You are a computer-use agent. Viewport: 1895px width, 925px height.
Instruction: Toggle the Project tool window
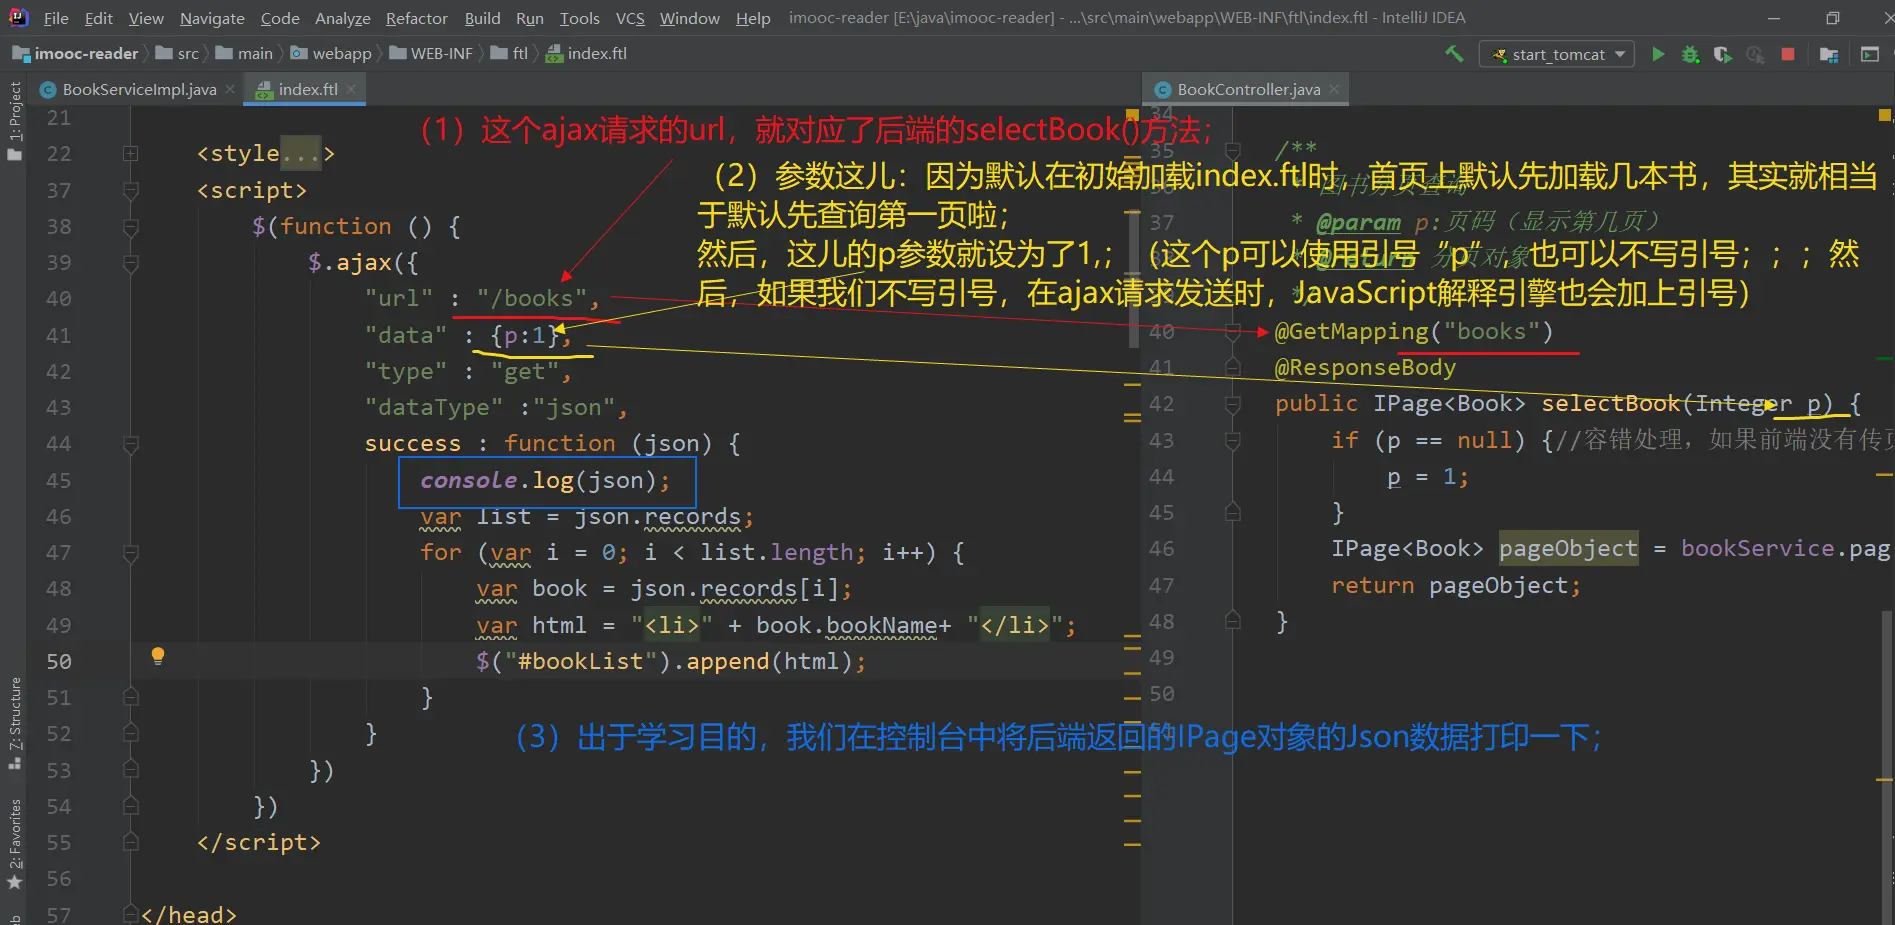14,120
